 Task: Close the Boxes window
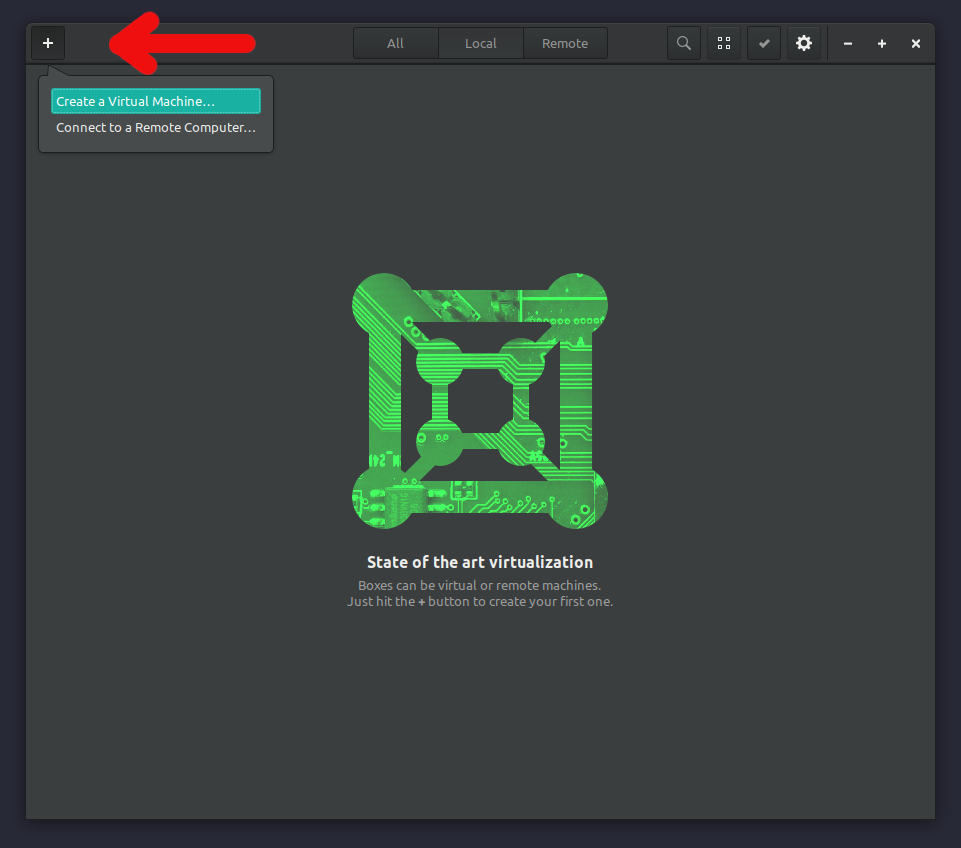pos(916,44)
